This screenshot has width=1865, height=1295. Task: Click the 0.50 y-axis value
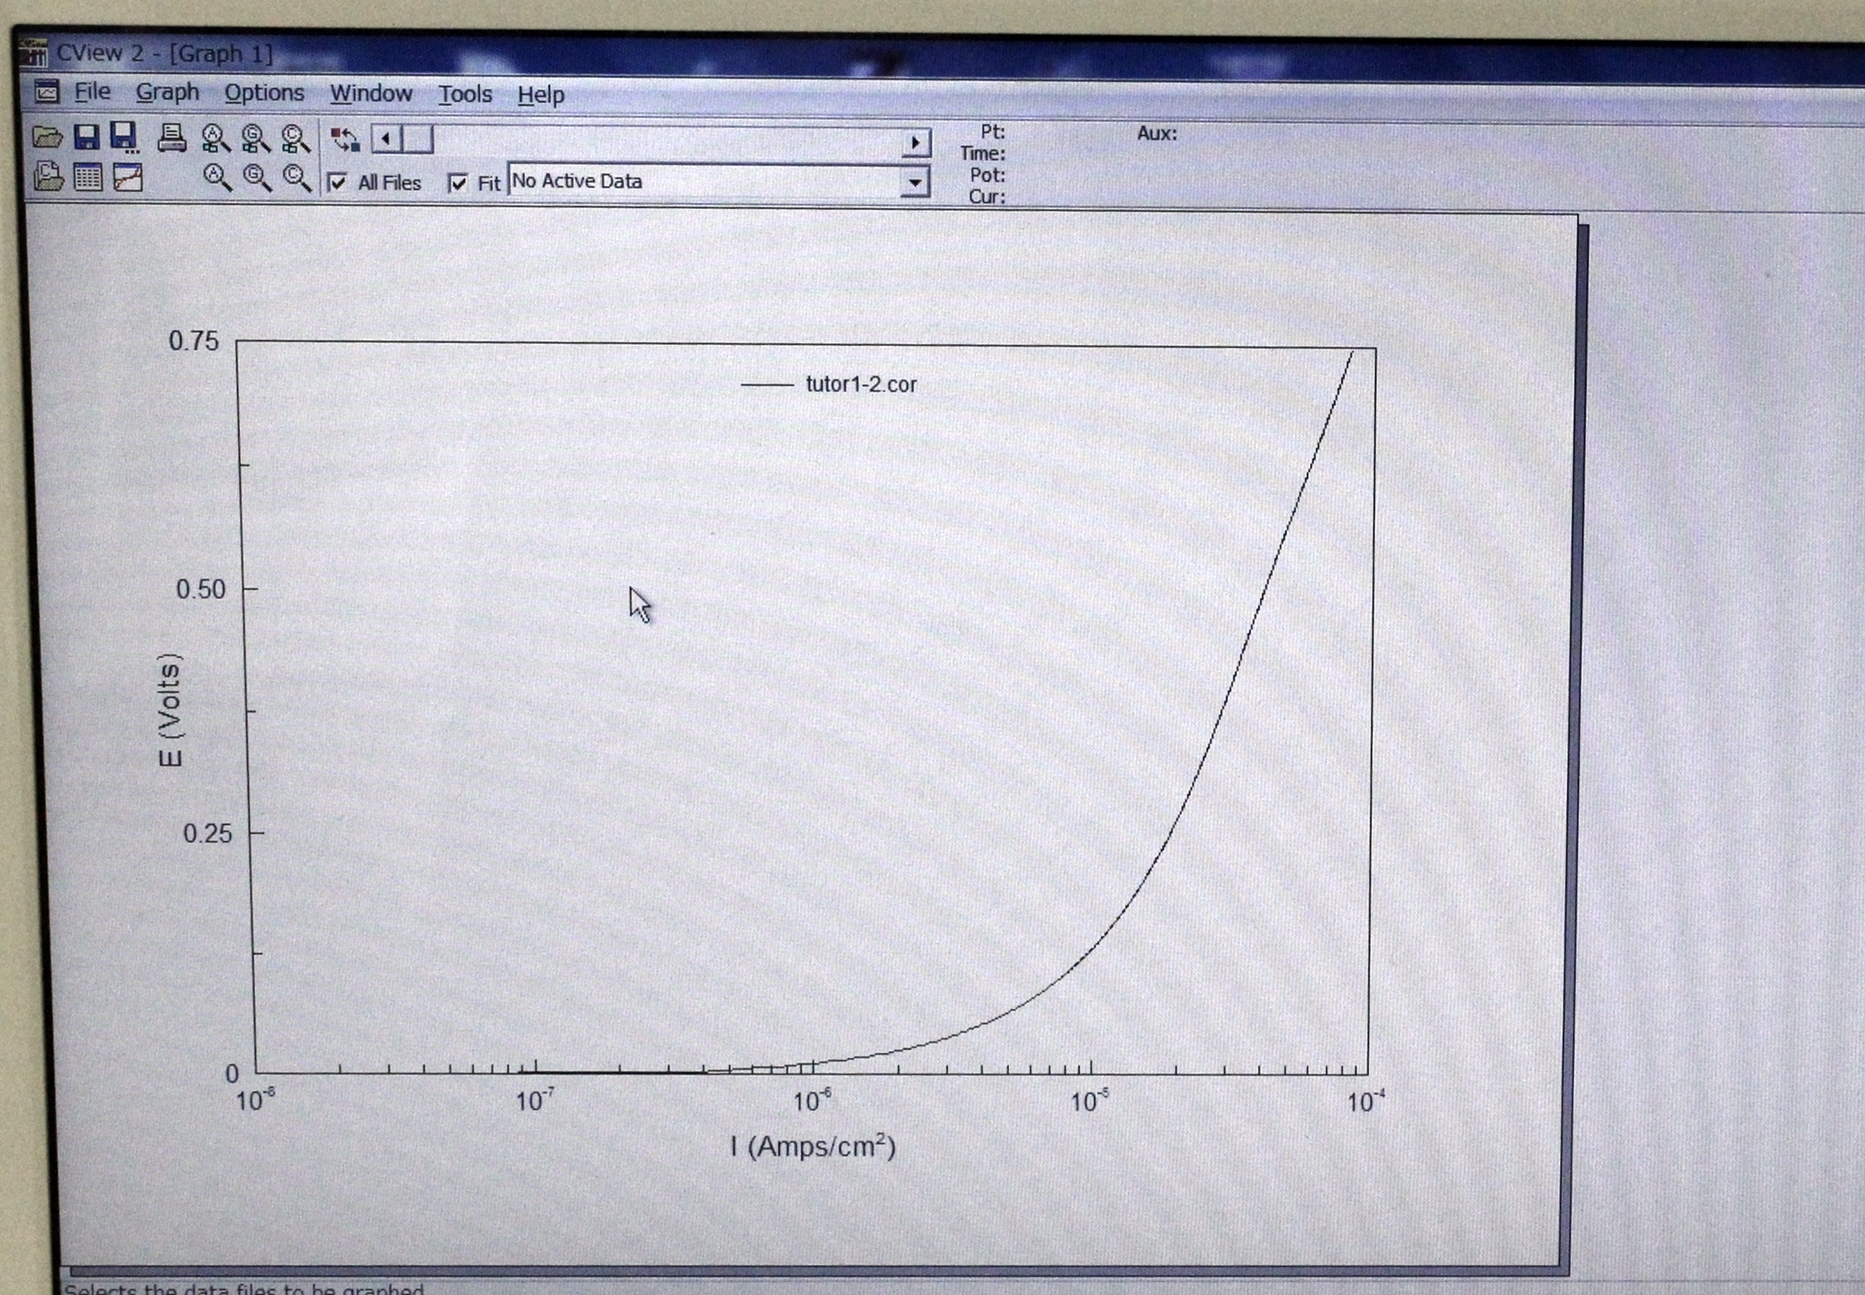[201, 589]
